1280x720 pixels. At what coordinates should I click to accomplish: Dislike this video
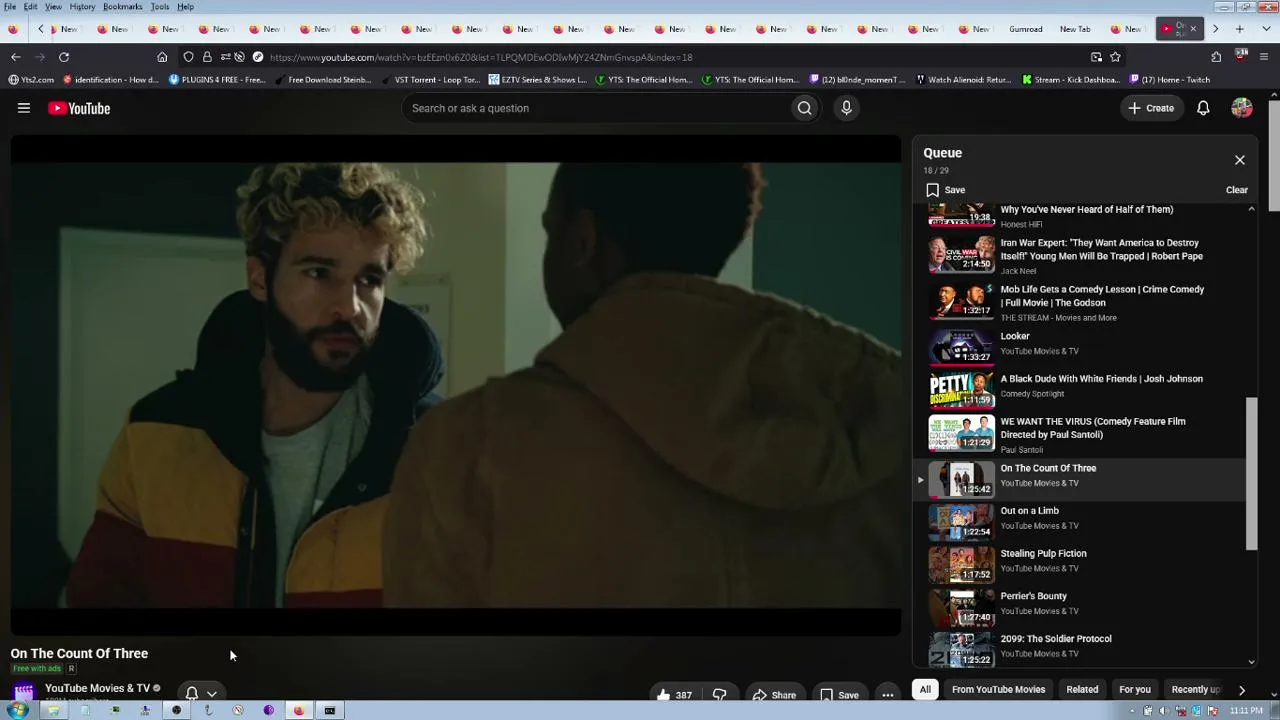pyautogui.click(x=719, y=695)
